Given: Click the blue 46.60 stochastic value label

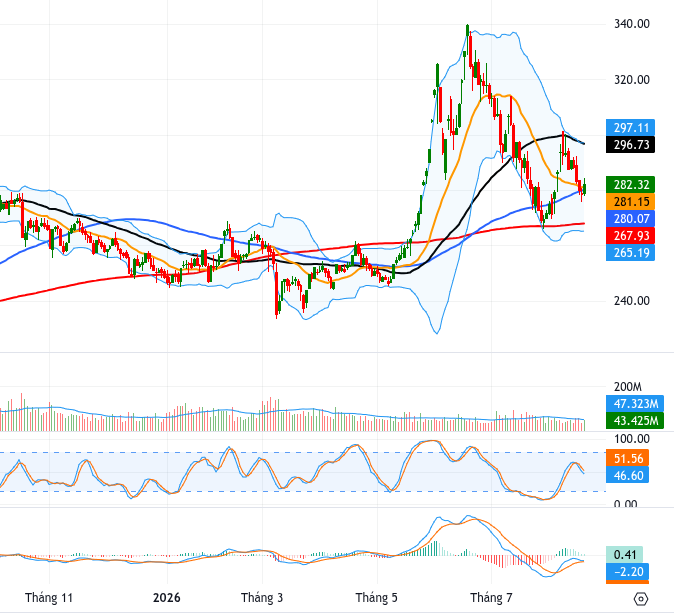Looking at the screenshot, I should click(628, 475).
